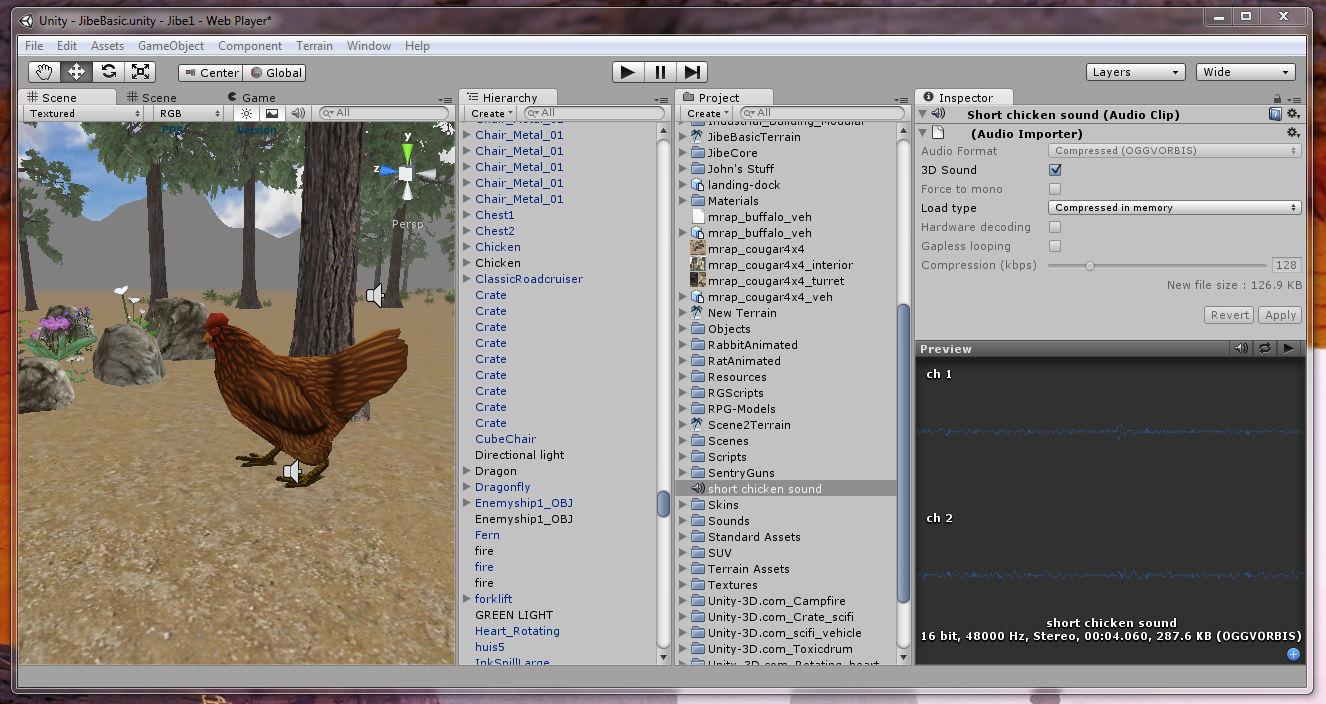Open the Load type dropdown
This screenshot has height=704, width=1326.
coord(1175,208)
